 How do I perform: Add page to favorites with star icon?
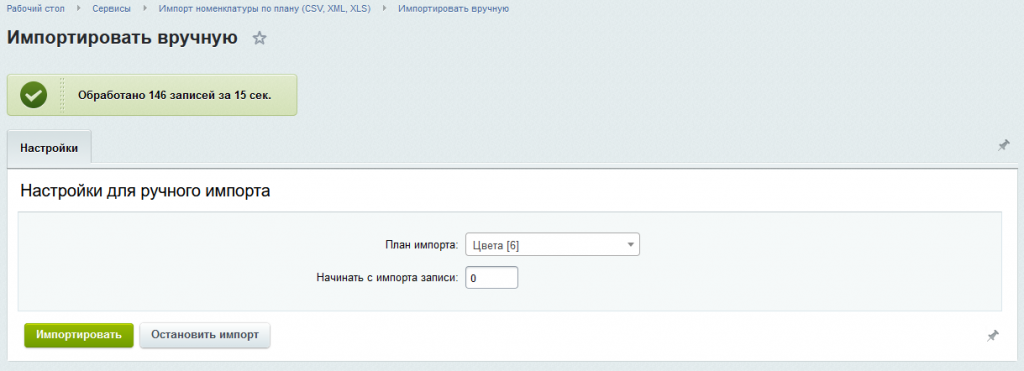pyautogui.click(x=259, y=38)
